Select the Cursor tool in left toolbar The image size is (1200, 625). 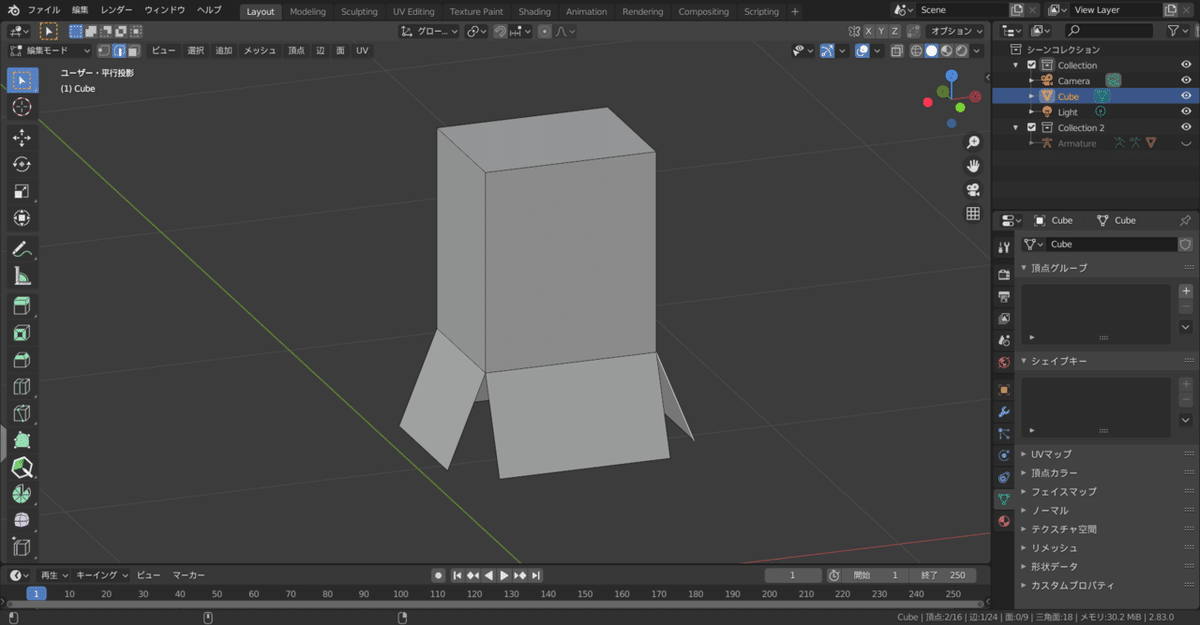(x=22, y=107)
